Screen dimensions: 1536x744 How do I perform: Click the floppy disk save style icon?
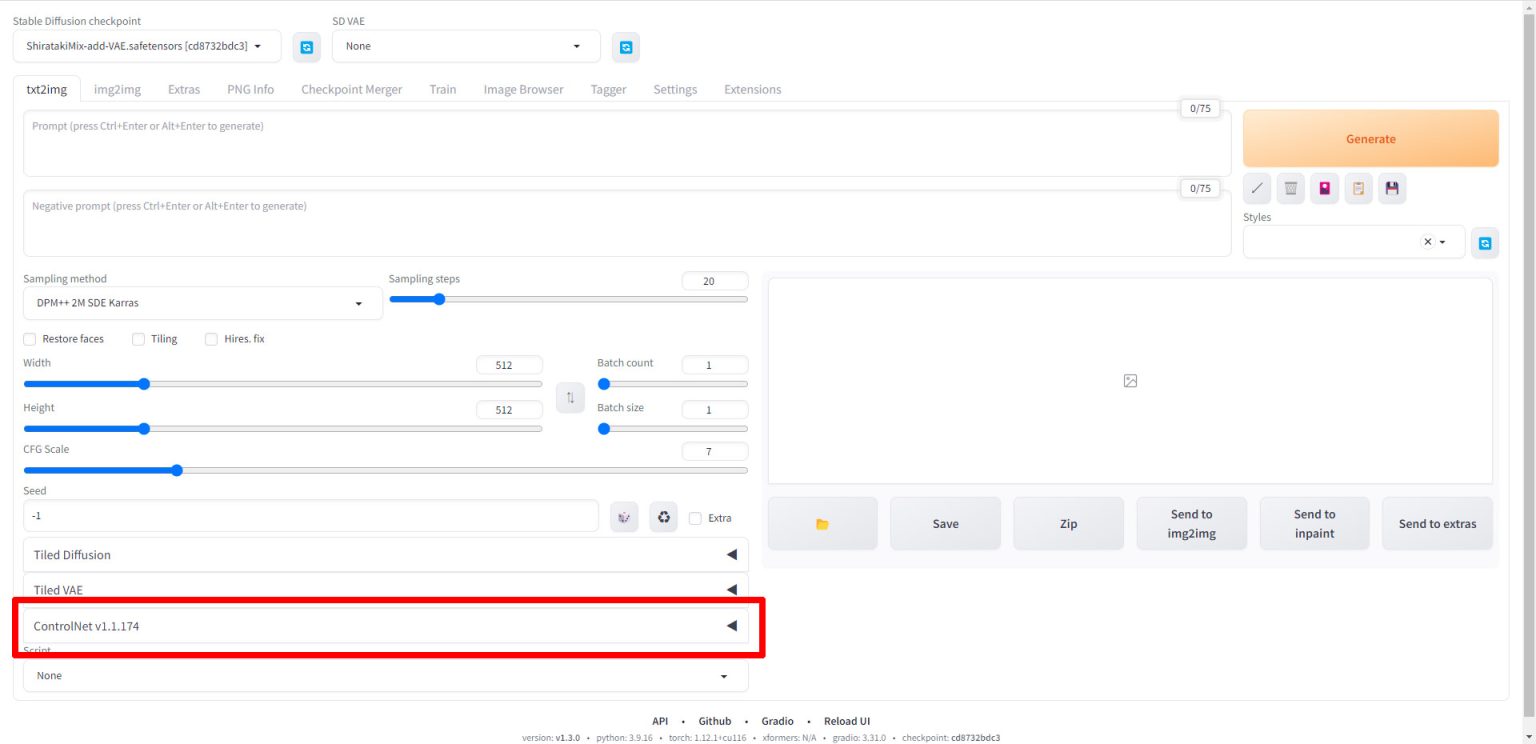tap(1391, 188)
